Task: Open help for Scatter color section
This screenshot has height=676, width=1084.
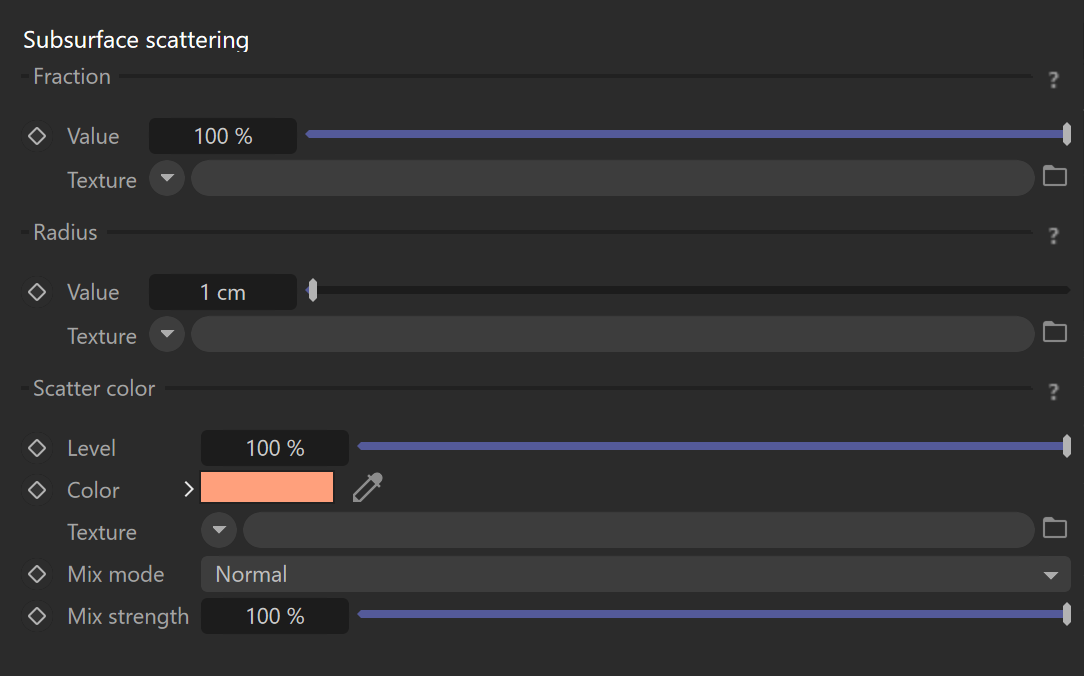Action: (1053, 392)
